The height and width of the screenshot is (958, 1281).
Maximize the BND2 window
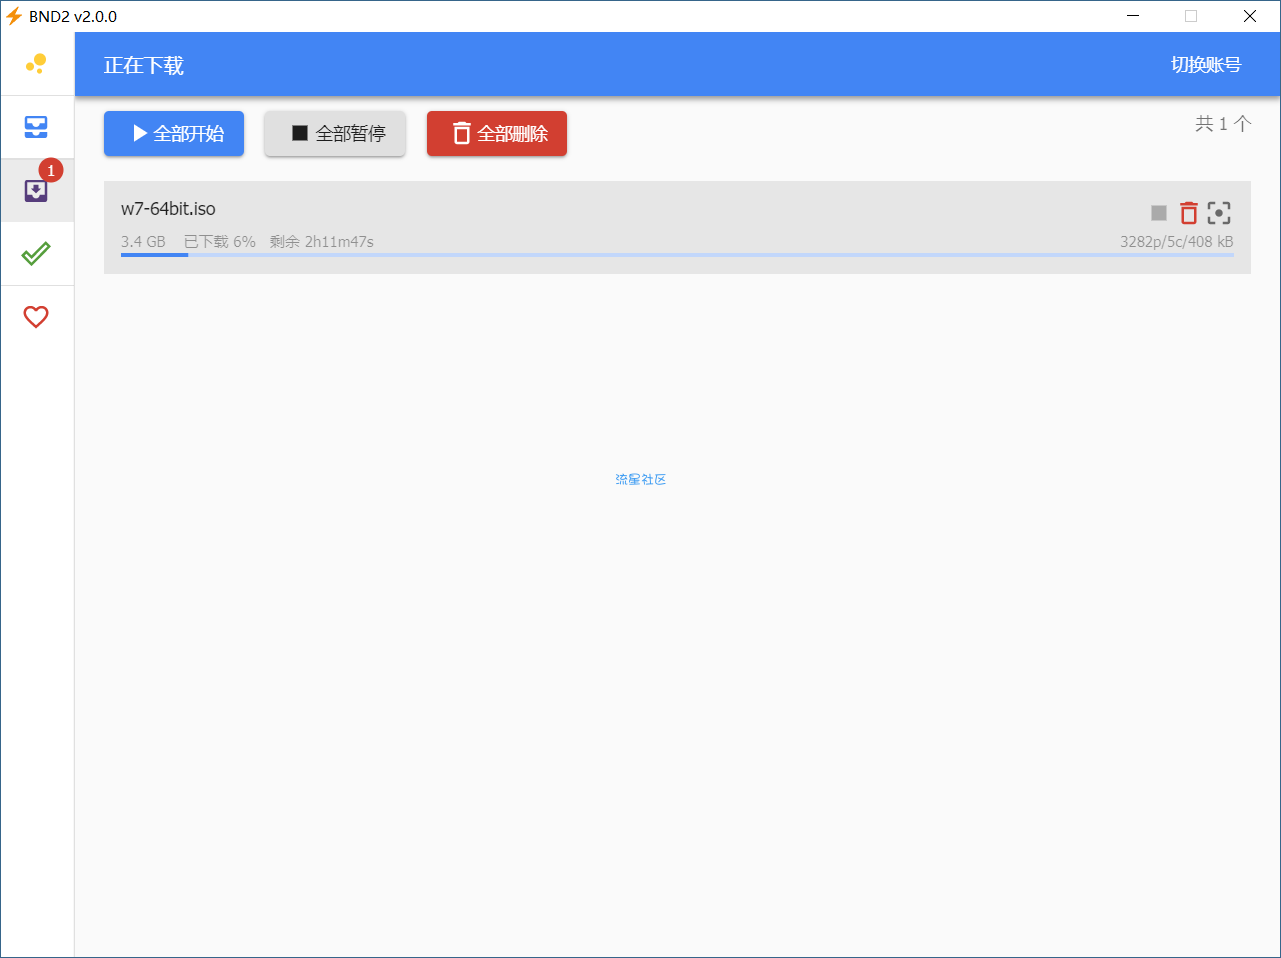(x=1191, y=16)
